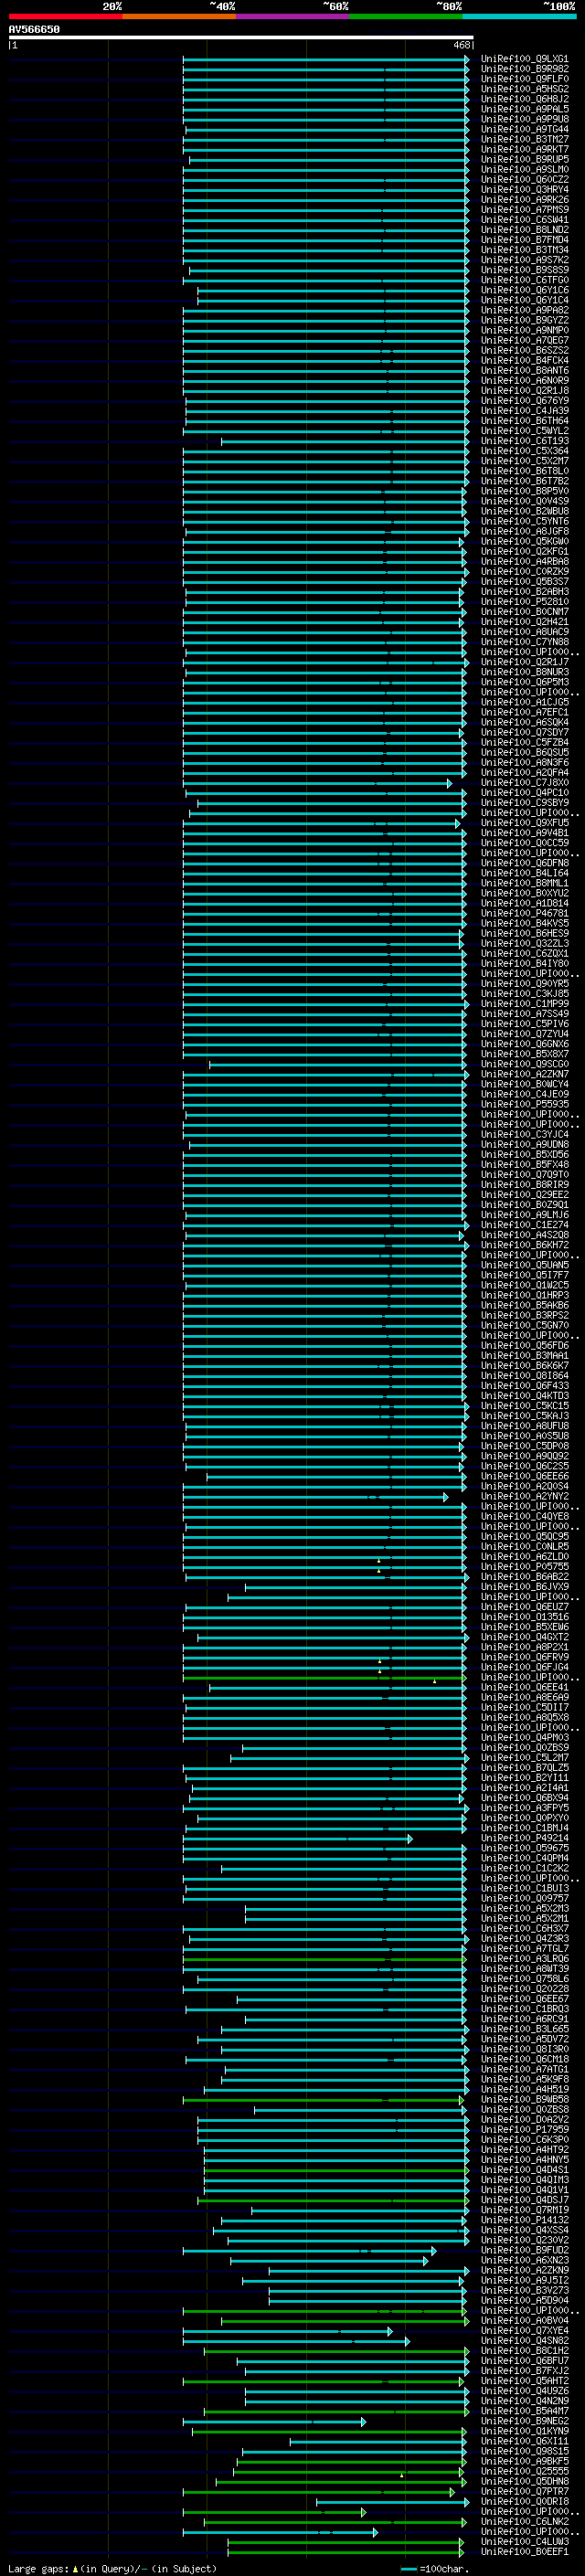Select hit label UniRef100_Q6FJG4
Viewport: 585px width, 2576px height.
click(x=525, y=1667)
